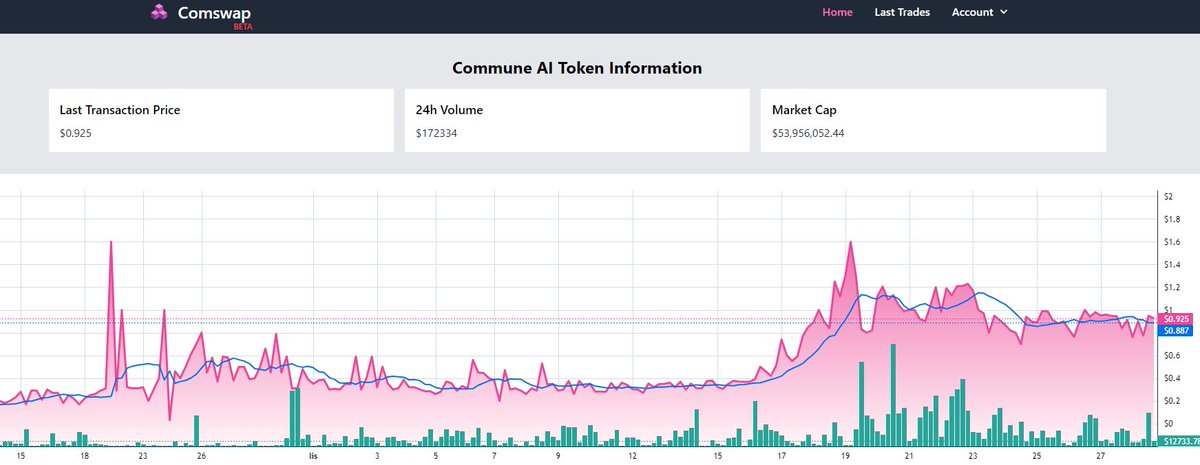Select the Market Cap value $53,956,052.44

pos(808,132)
